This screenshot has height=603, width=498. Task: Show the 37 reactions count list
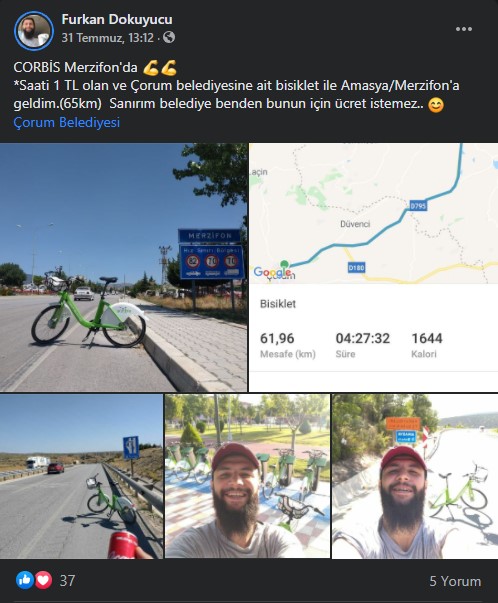(67, 580)
